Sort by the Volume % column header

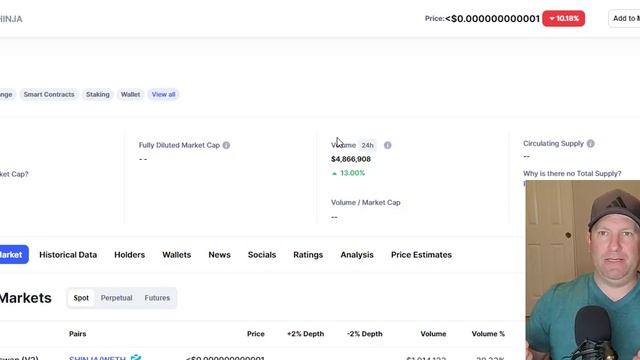pyautogui.click(x=488, y=334)
